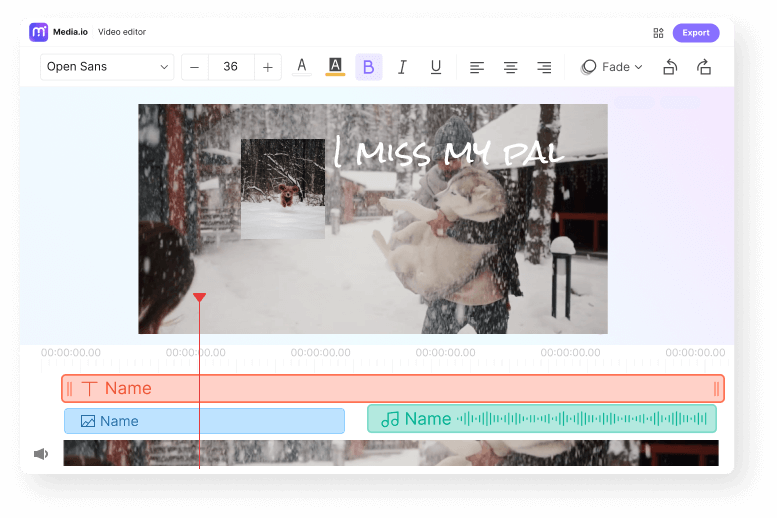Click the Export button
The width and height of the screenshot is (777, 518).
coord(696,33)
